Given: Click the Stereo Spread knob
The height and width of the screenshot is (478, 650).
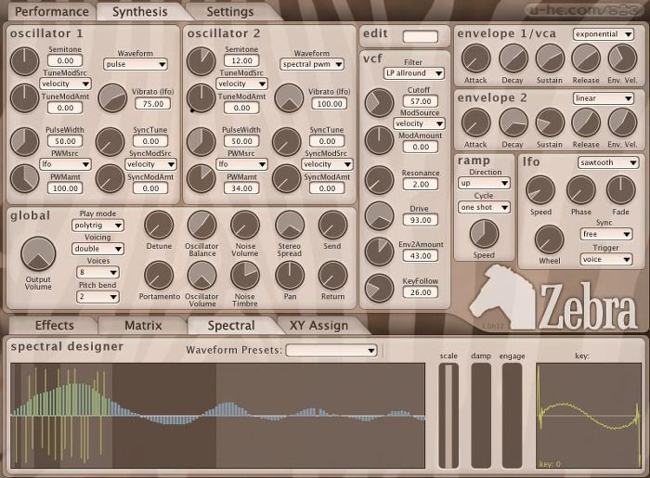Looking at the screenshot, I should [x=290, y=225].
